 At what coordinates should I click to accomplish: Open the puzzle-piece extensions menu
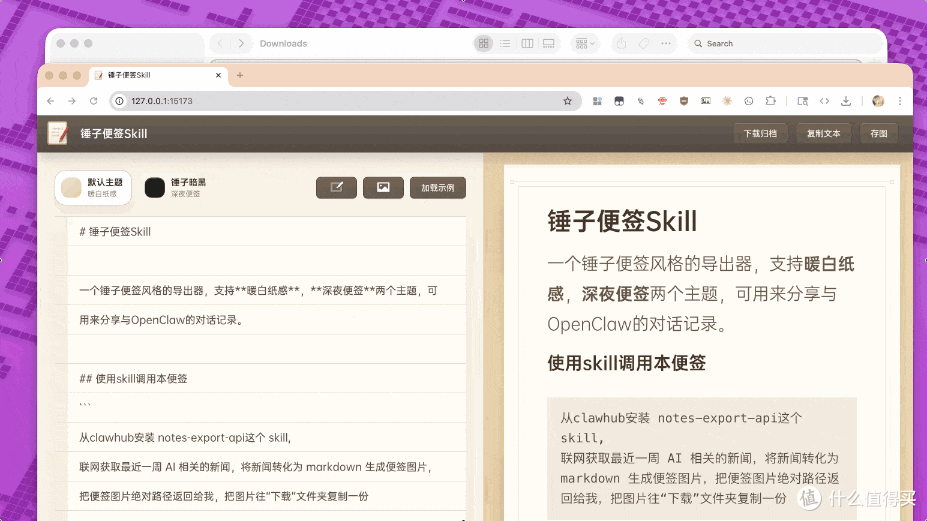[770, 101]
